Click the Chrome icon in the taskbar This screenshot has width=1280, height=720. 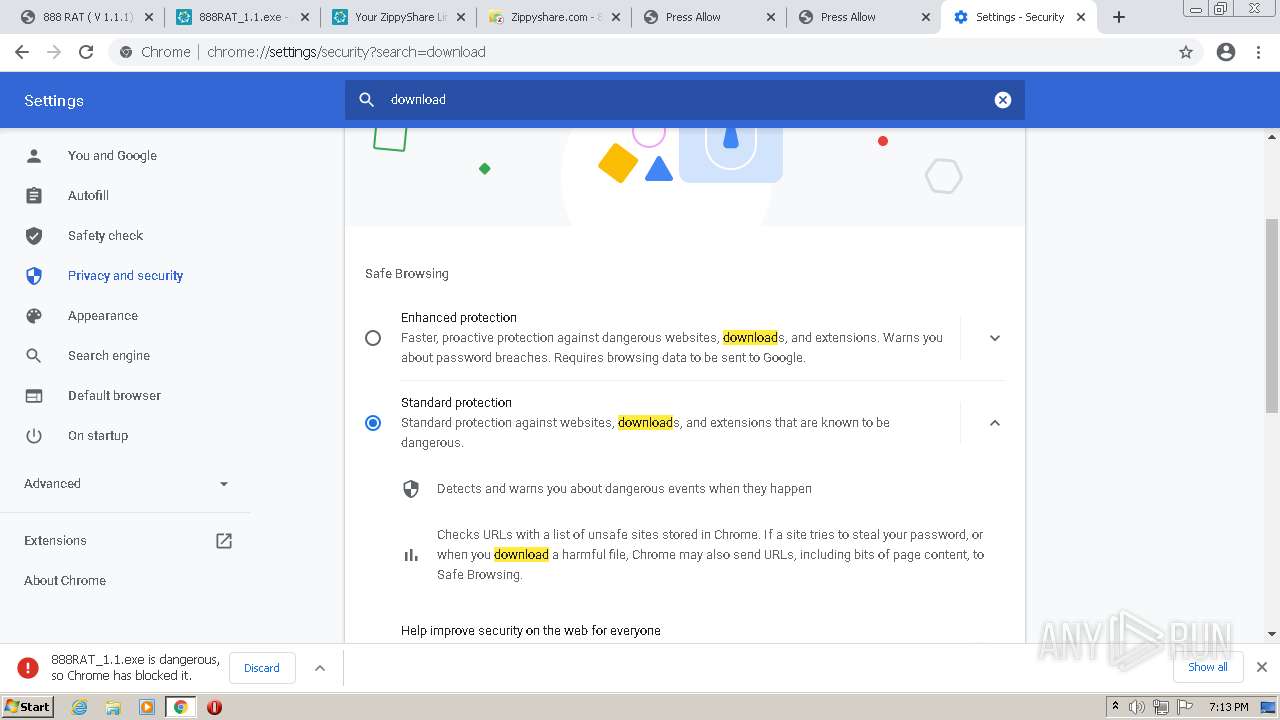[180, 707]
